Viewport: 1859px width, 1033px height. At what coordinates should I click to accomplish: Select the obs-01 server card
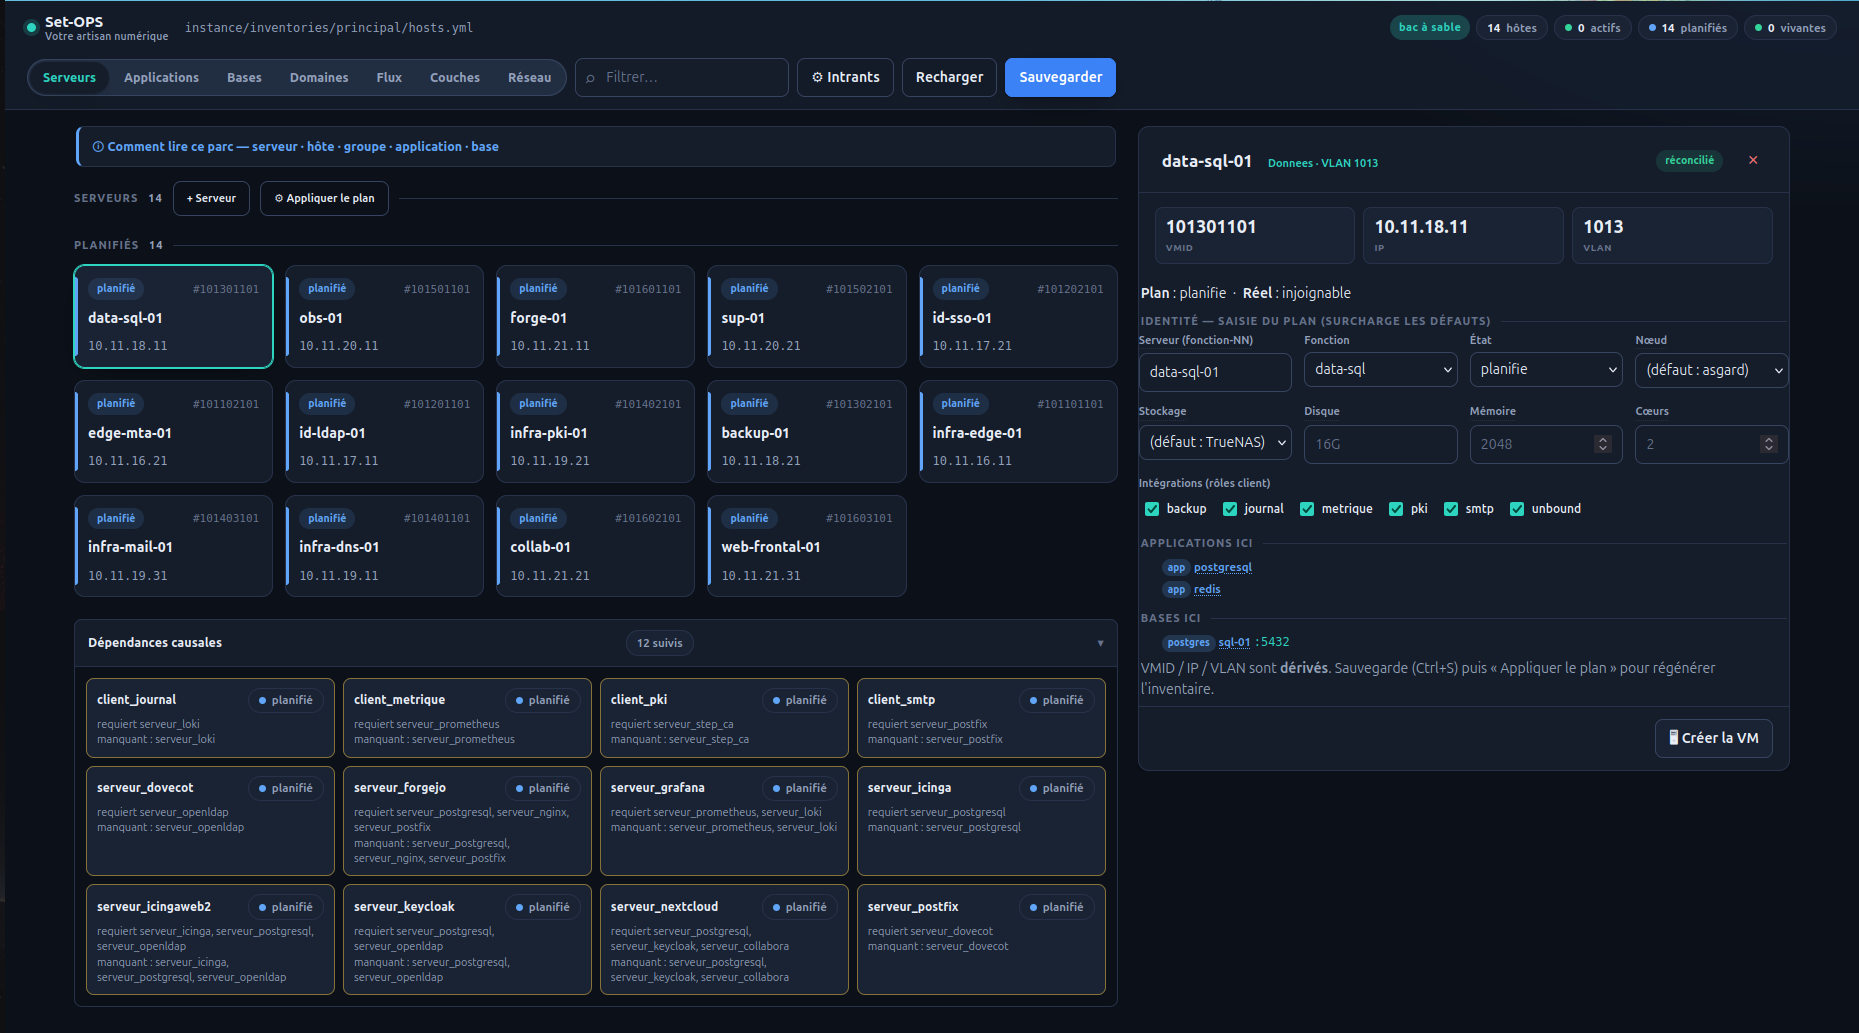point(384,316)
